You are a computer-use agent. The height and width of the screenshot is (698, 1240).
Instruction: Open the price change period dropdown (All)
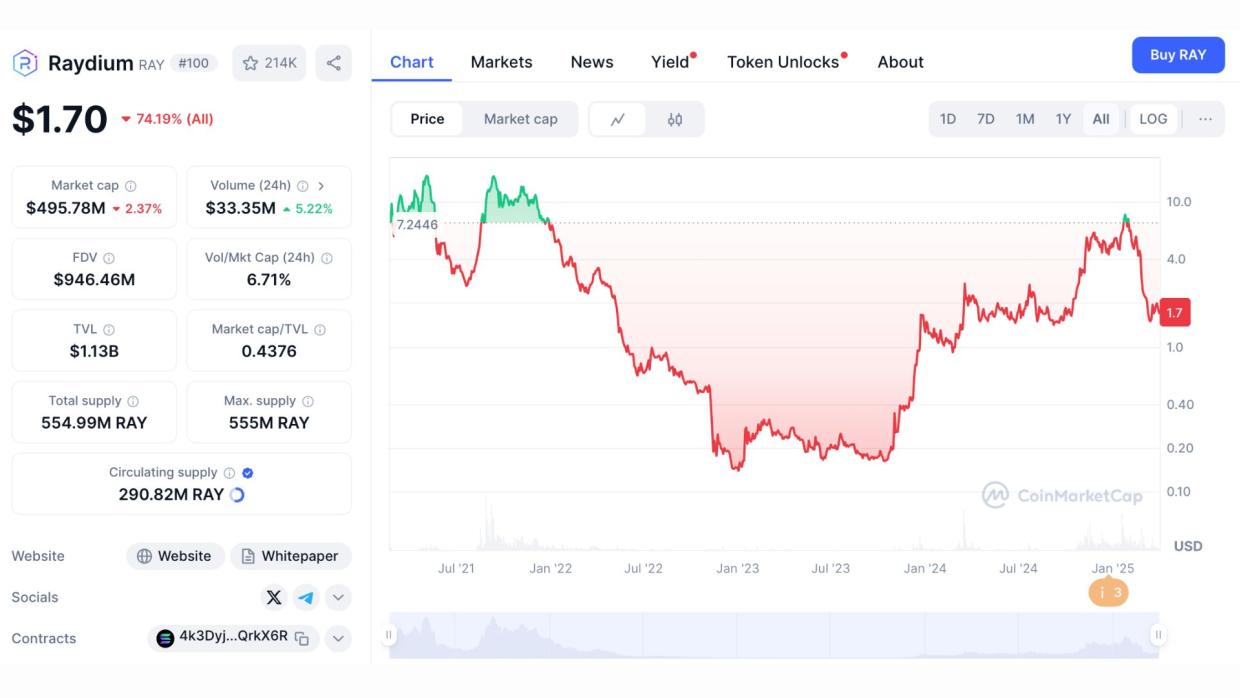(x=167, y=119)
